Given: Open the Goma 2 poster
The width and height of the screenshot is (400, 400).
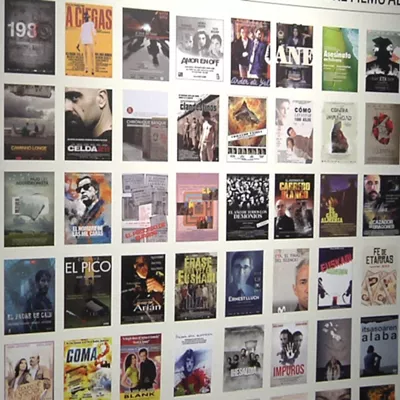Looking at the screenshot, I should click(x=88, y=369).
